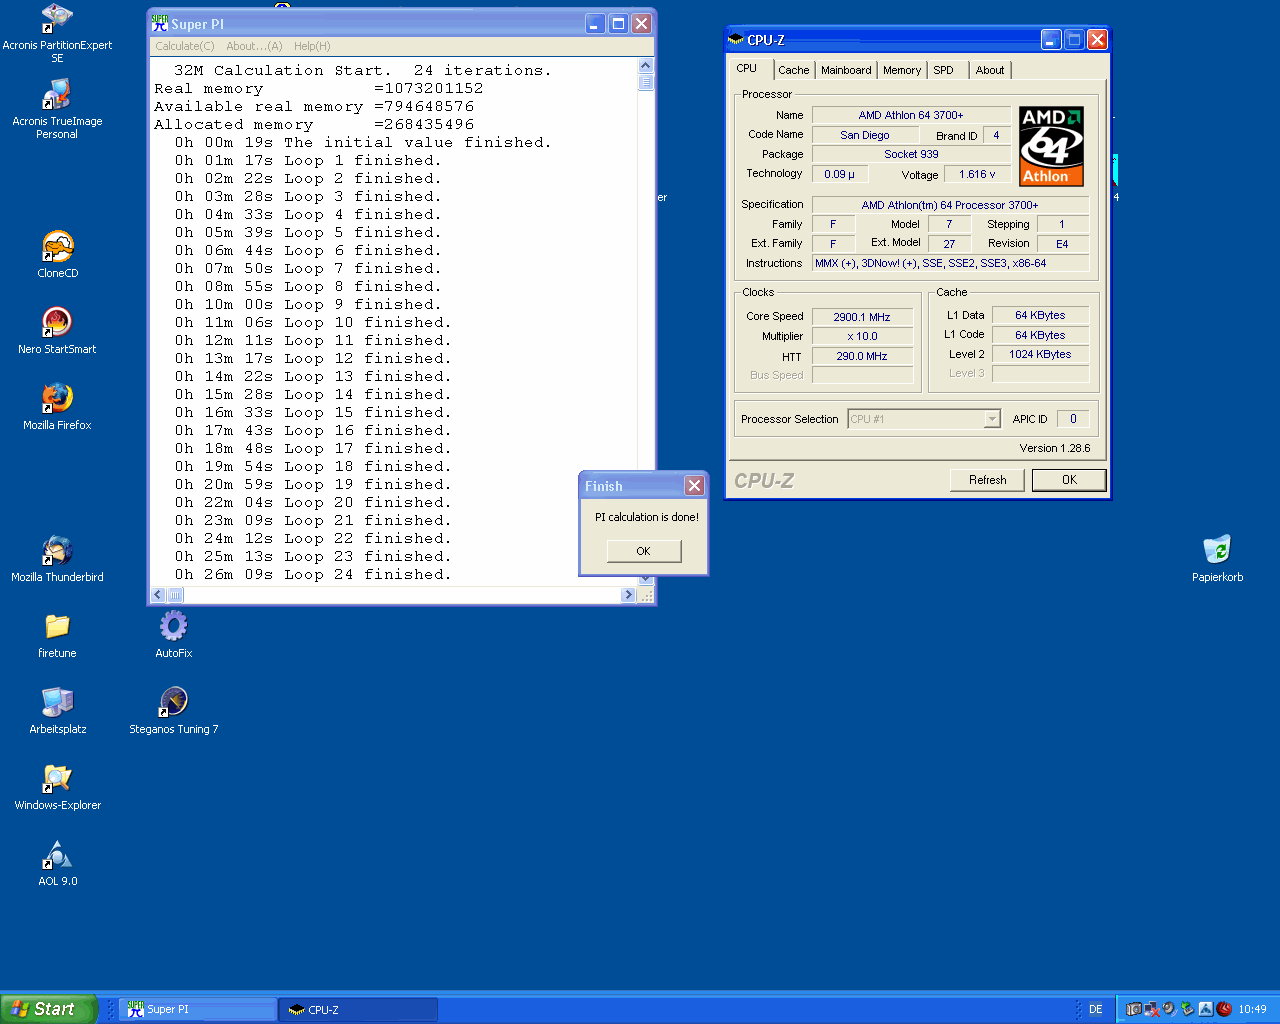Switch to the Cache tab in CPU-Z
The height and width of the screenshot is (1024, 1280).
(794, 70)
